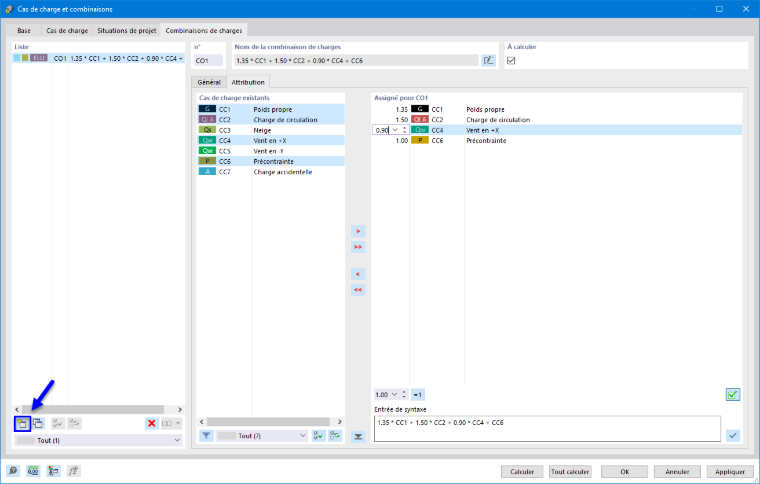
Task: Click the 'Entrée de syntaxe' text field
Action: [547, 428]
